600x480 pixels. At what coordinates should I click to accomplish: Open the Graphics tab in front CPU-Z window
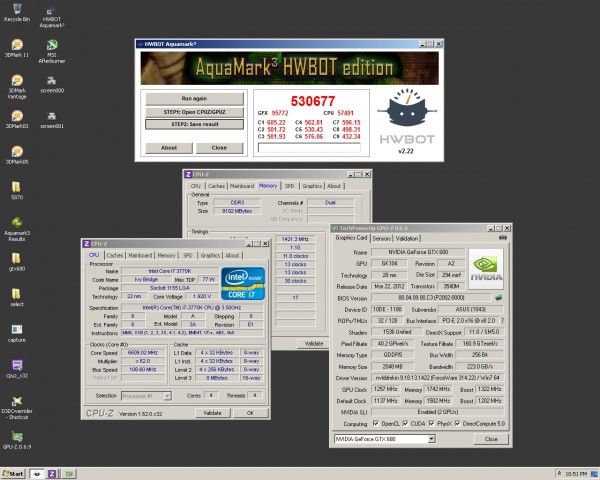tap(210, 255)
